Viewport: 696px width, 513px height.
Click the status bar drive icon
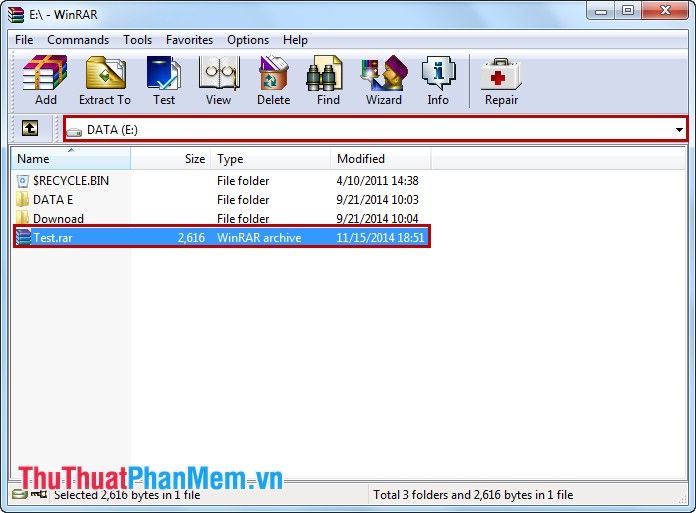[19, 494]
